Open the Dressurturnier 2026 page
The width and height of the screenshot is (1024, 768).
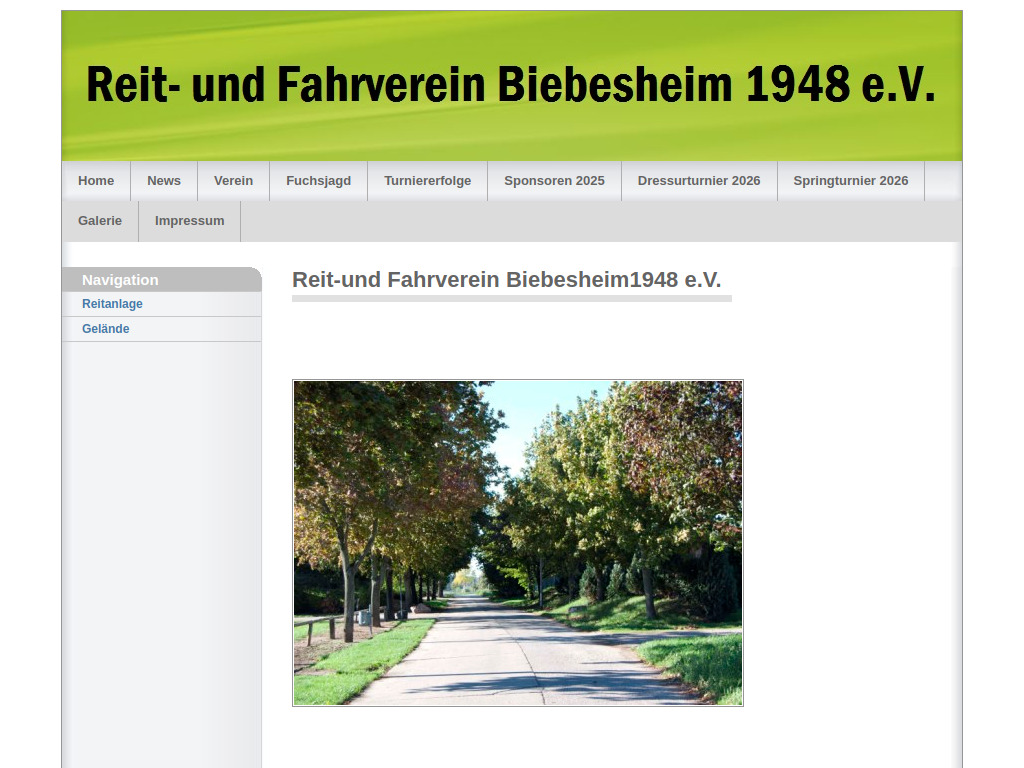click(699, 180)
